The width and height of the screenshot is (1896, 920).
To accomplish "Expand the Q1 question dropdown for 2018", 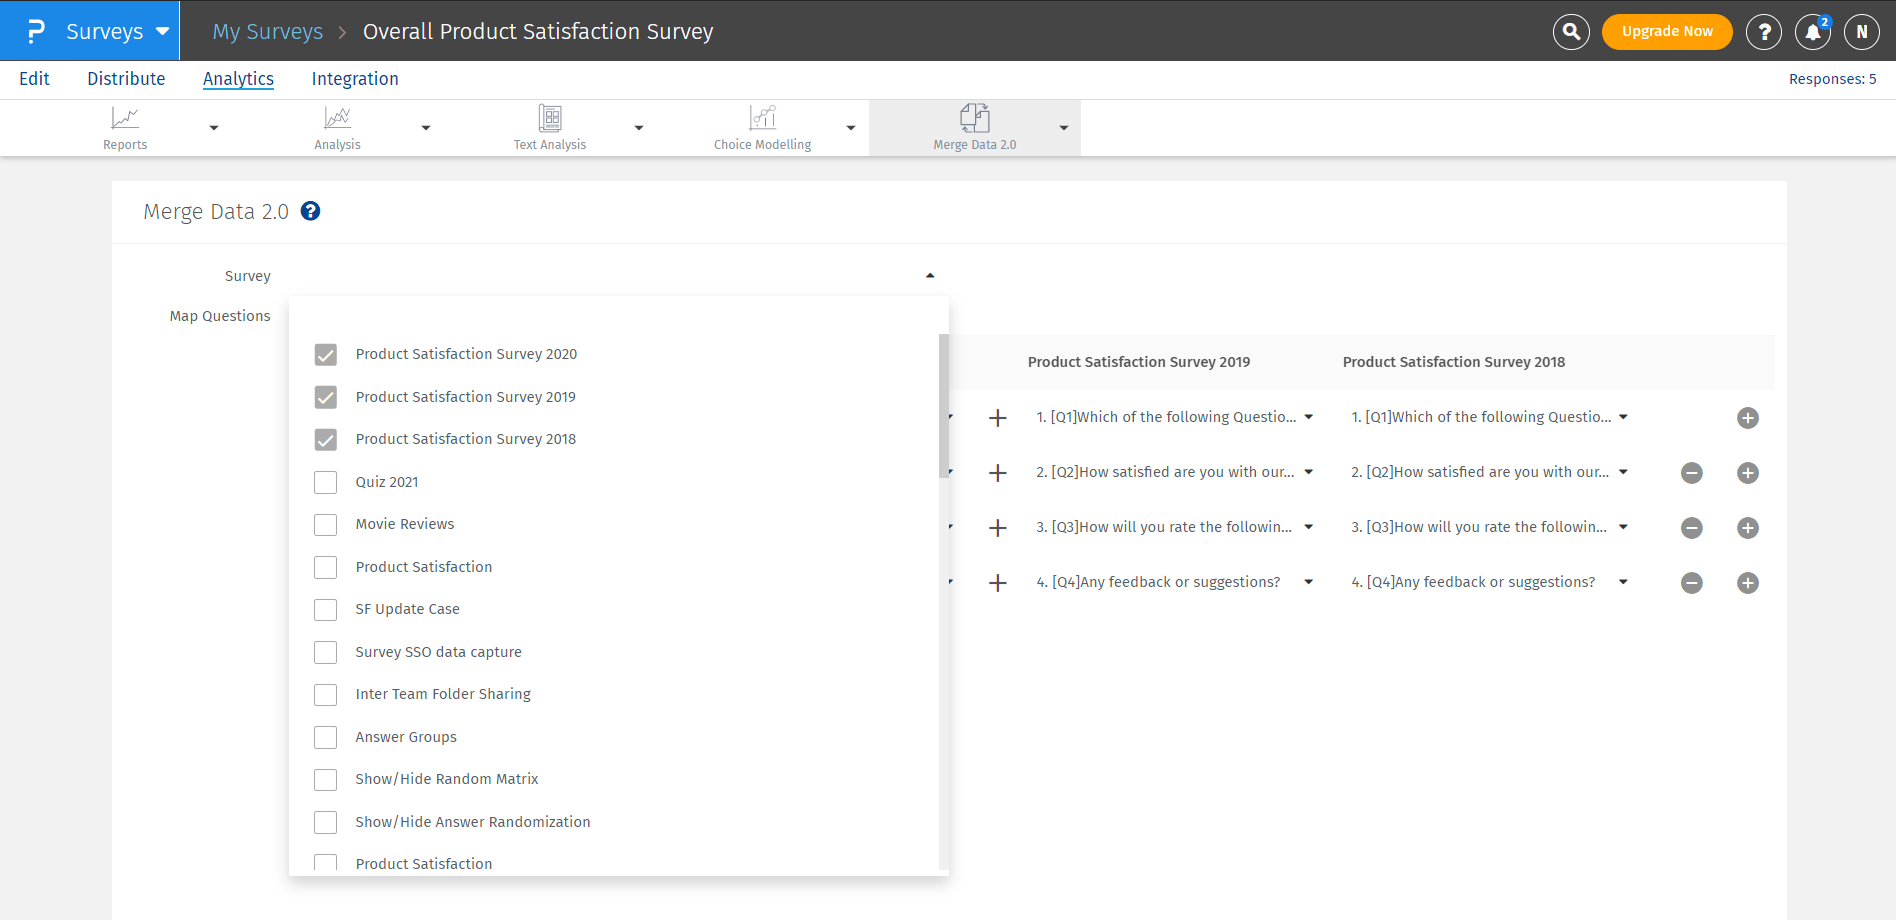I will [x=1623, y=417].
